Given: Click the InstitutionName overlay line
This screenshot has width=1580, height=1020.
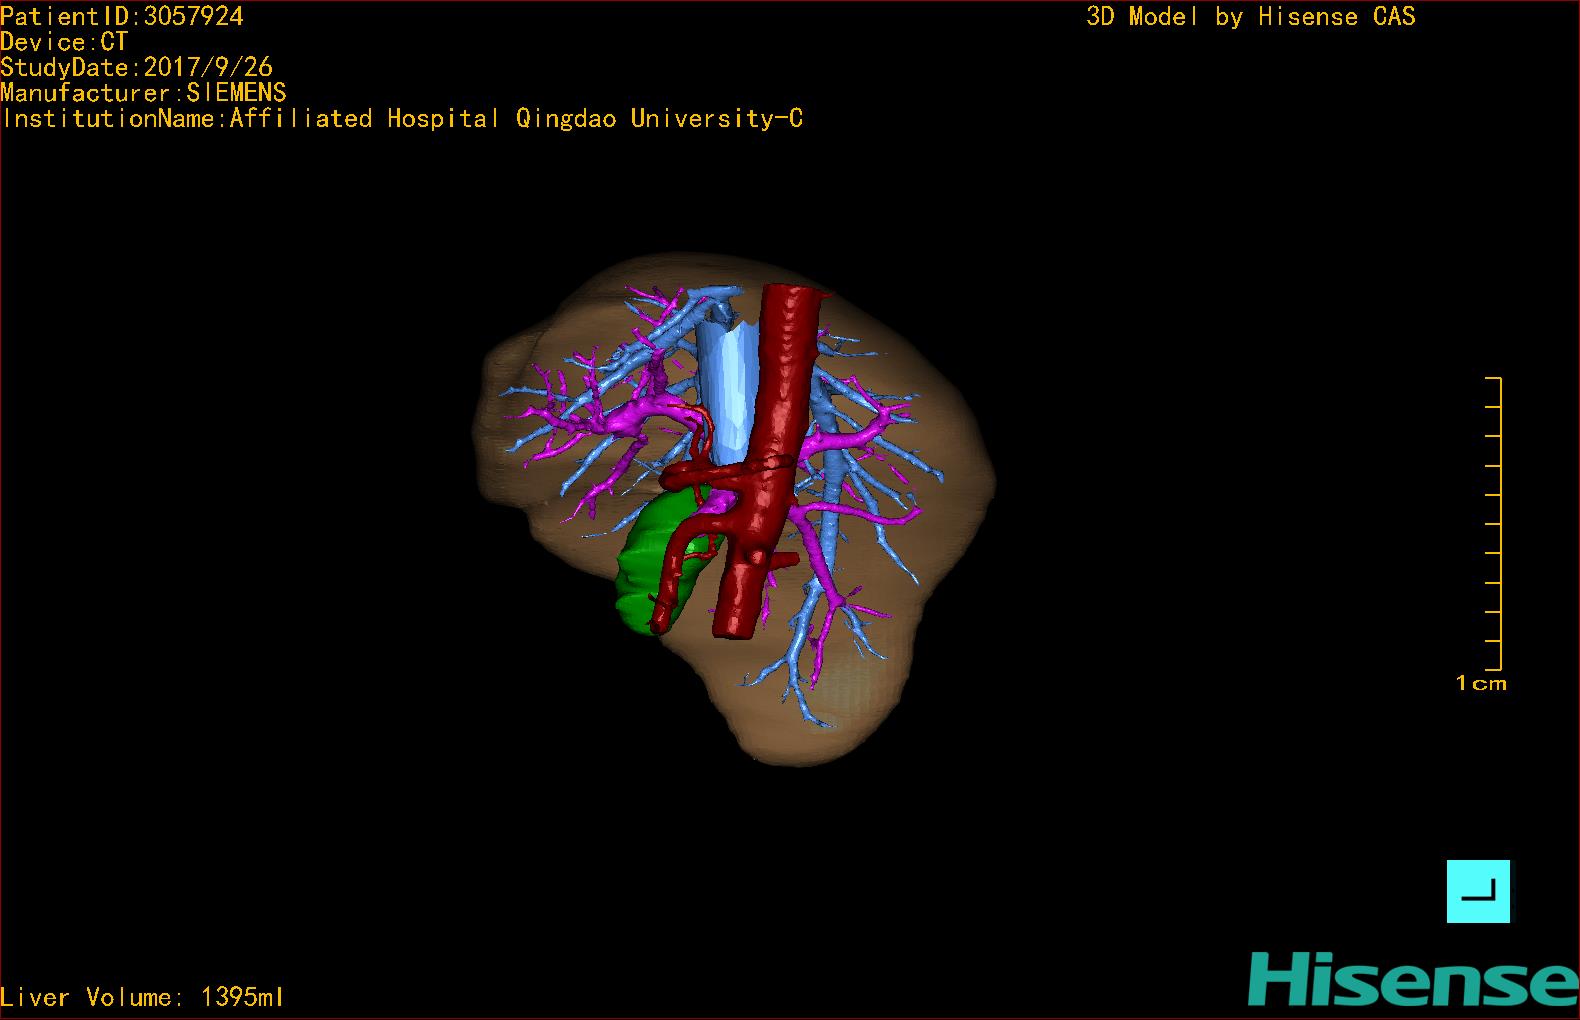Looking at the screenshot, I should point(402,119).
